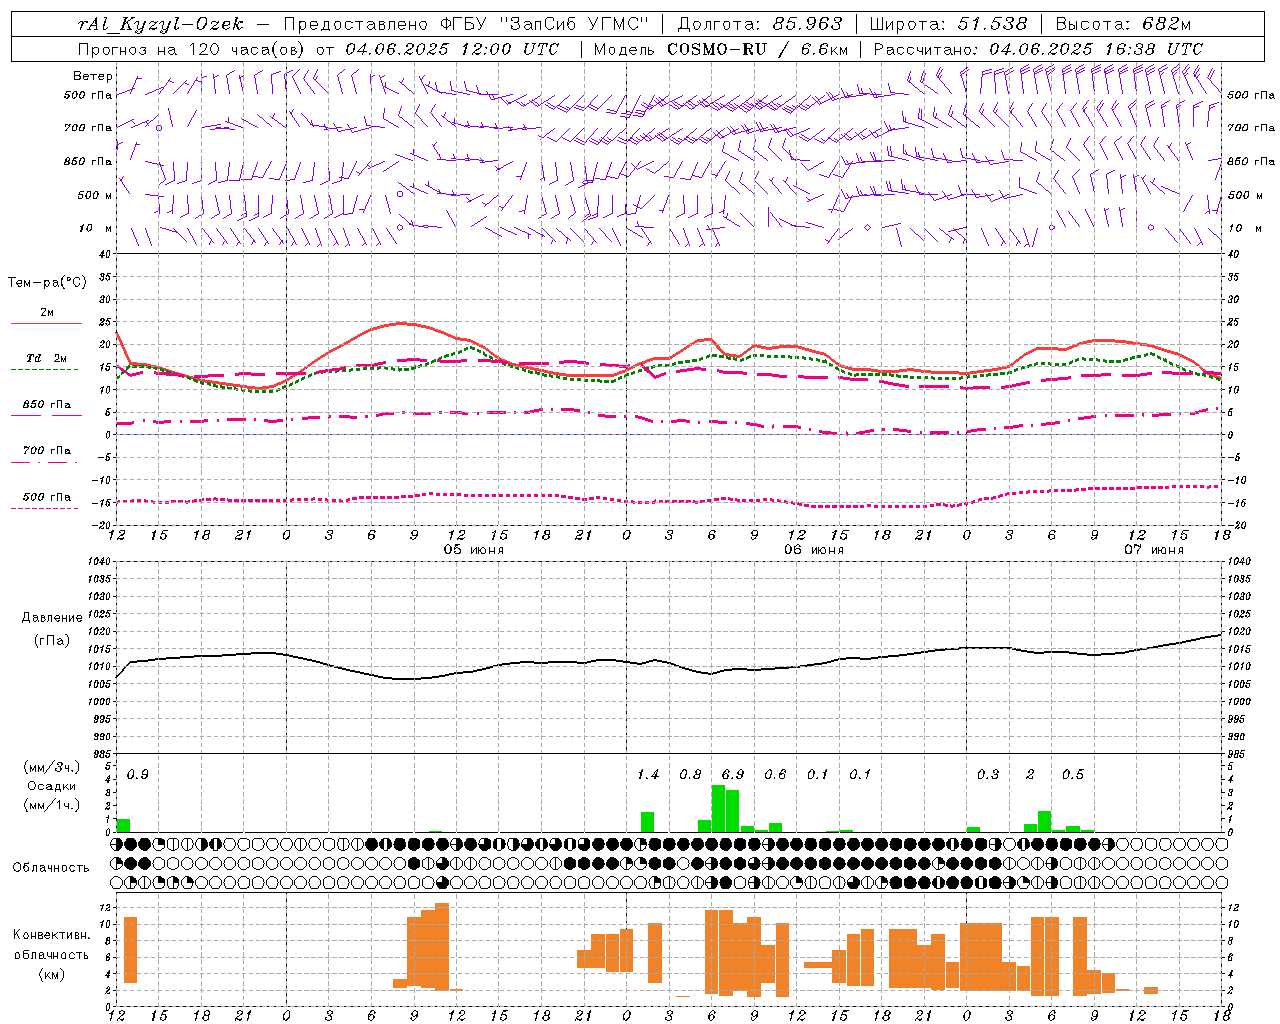Click 'Рассчитано: 04.06.2025 16:38 UTC' timestamp
Viewport: 1280px width, 1024px height.
1038,49
